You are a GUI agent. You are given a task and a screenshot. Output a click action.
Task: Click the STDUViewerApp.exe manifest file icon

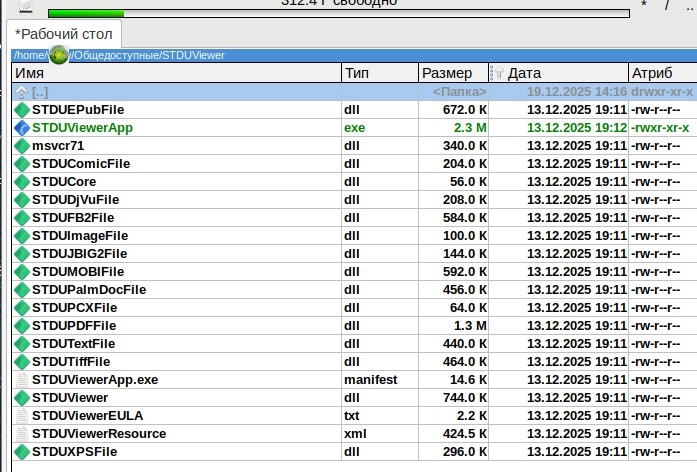(23, 380)
